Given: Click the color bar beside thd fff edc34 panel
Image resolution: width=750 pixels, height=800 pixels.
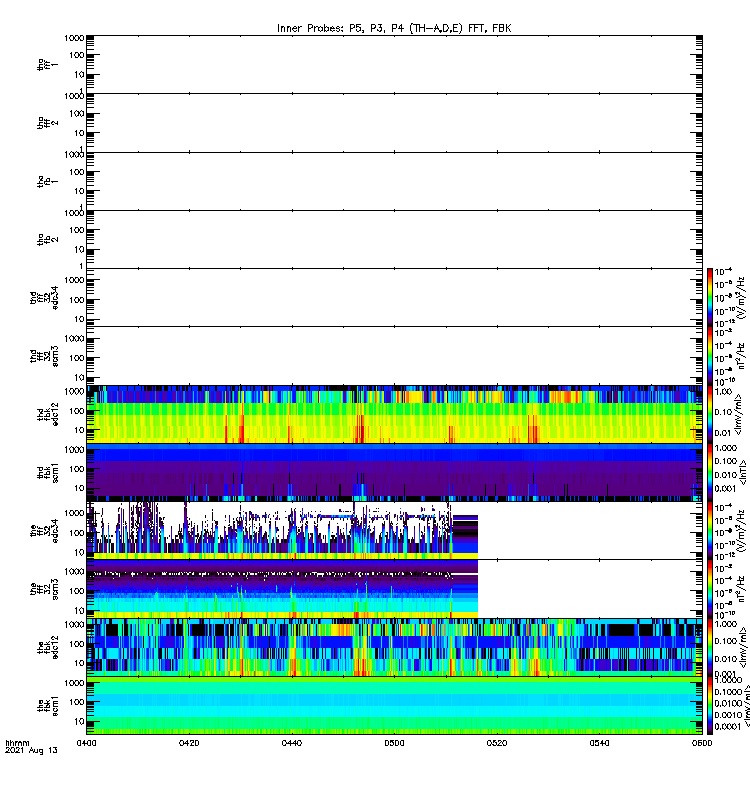Looking at the screenshot, I should 710,297.
